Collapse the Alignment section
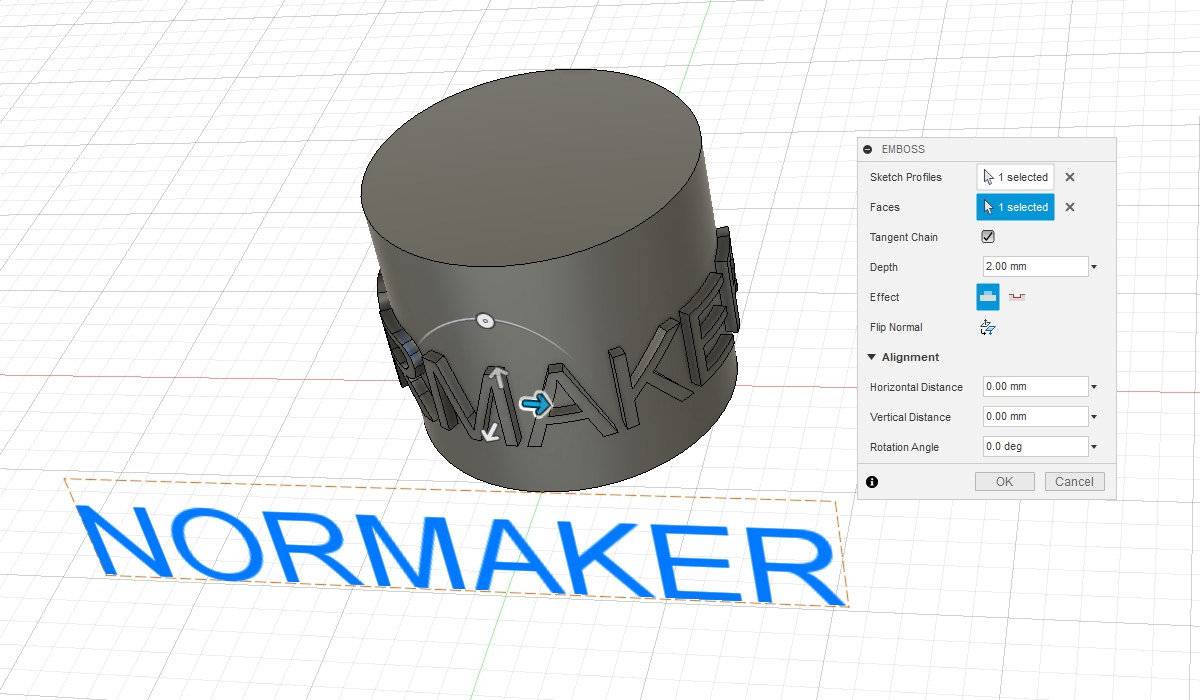 871,357
